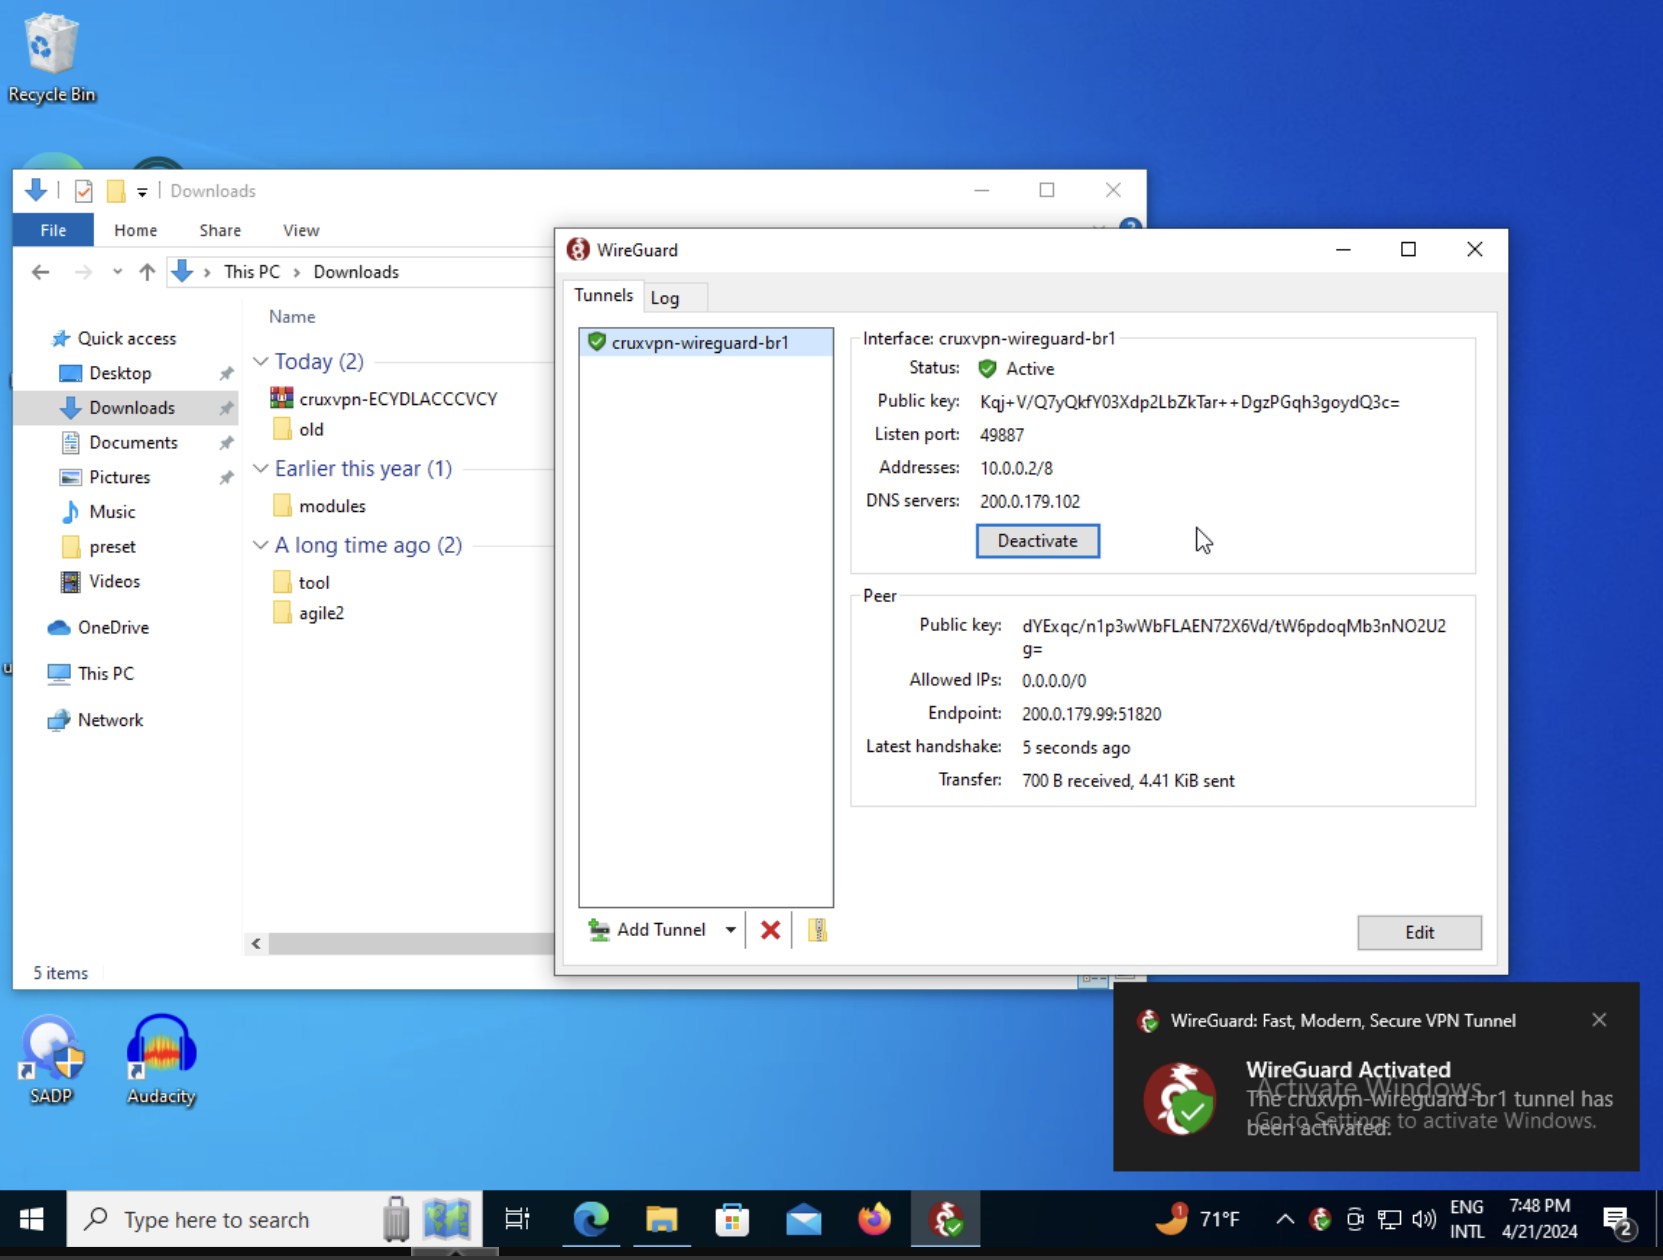Open the View ribbon tab in Explorer
Image resolution: width=1663 pixels, height=1260 pixels.
pos(300,230)
